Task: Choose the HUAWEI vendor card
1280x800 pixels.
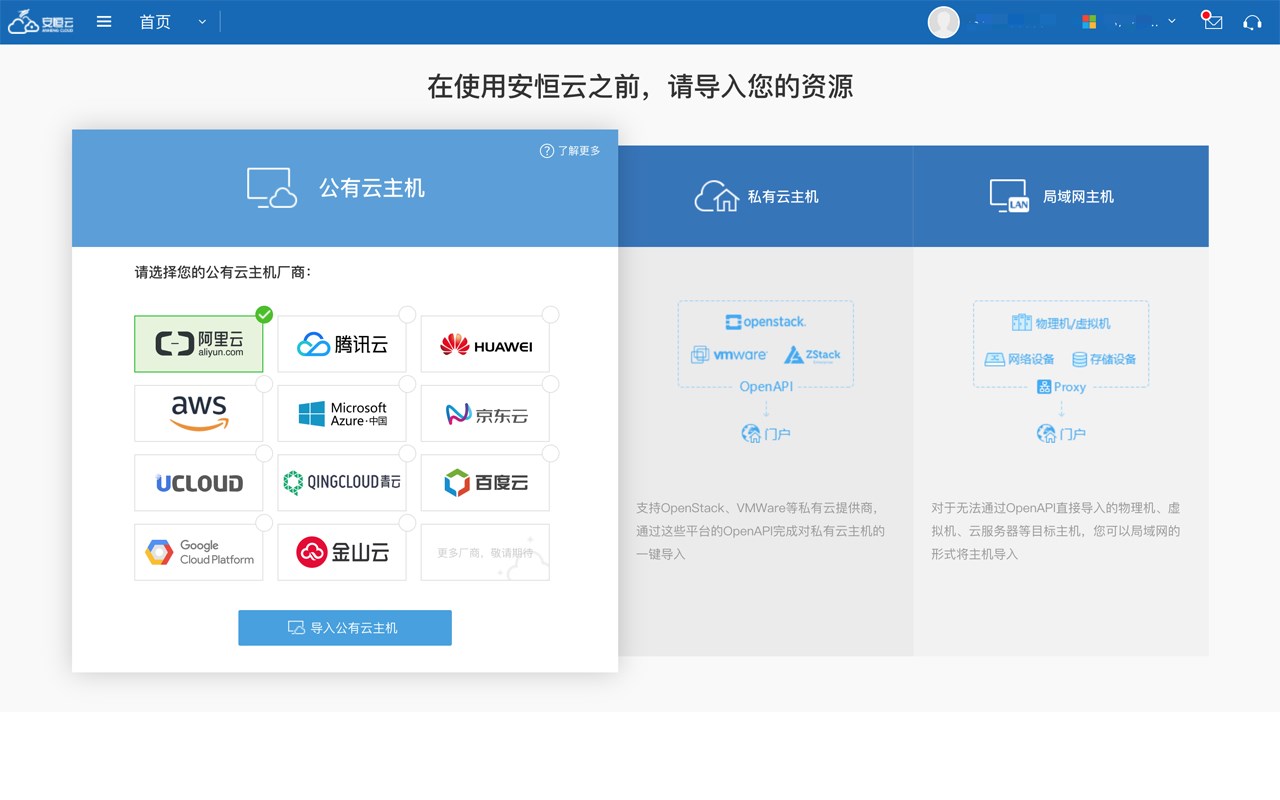Action: coord(485,344)
